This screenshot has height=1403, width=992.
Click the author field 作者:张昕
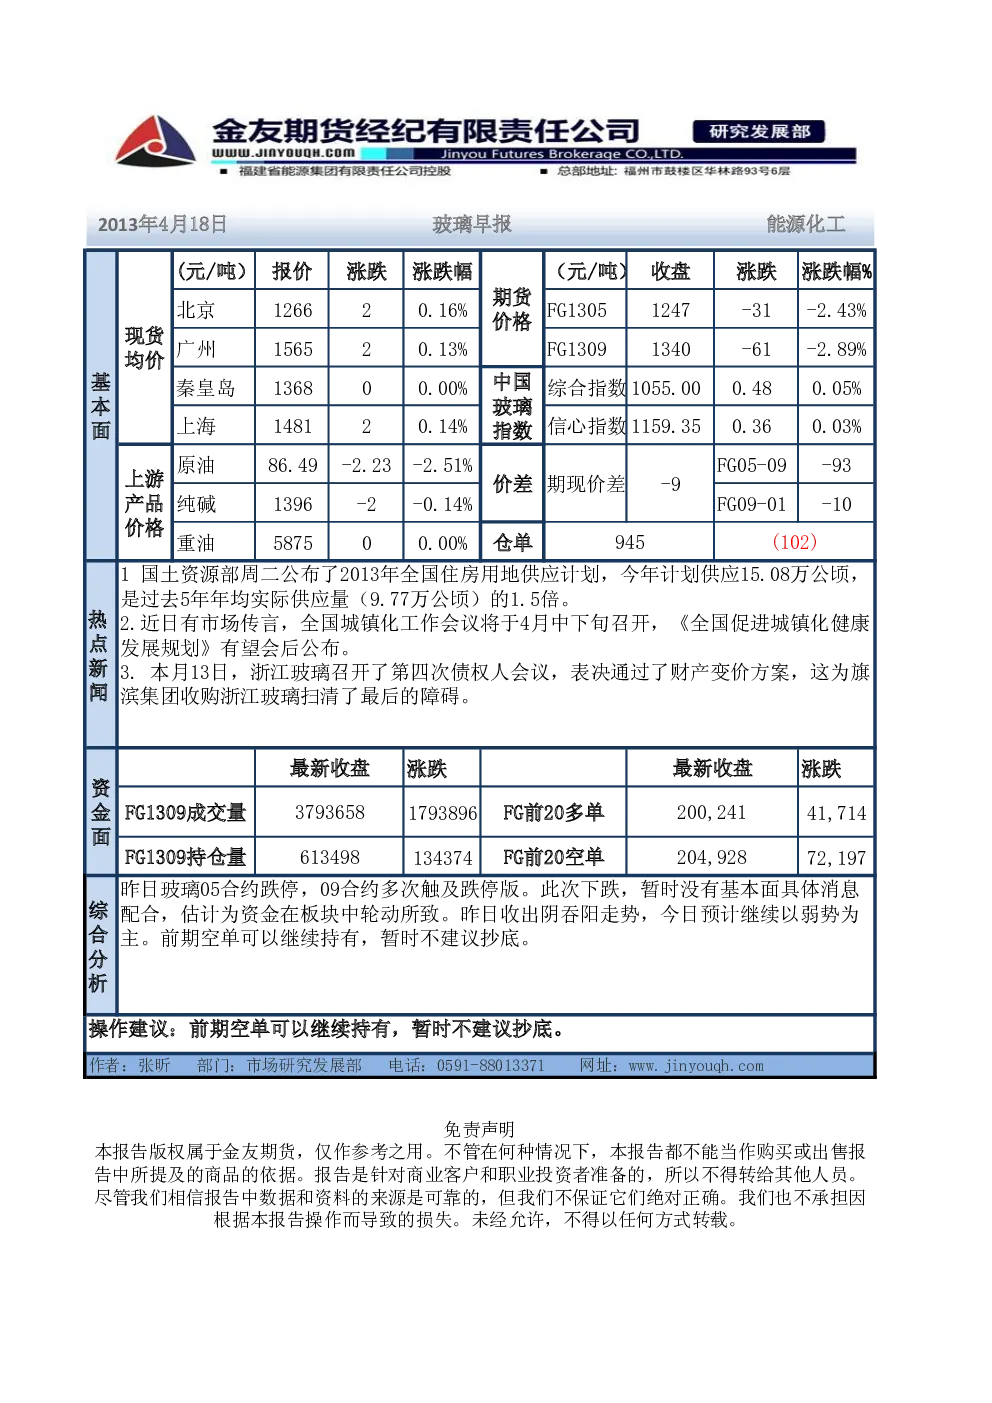[130, 1066]
